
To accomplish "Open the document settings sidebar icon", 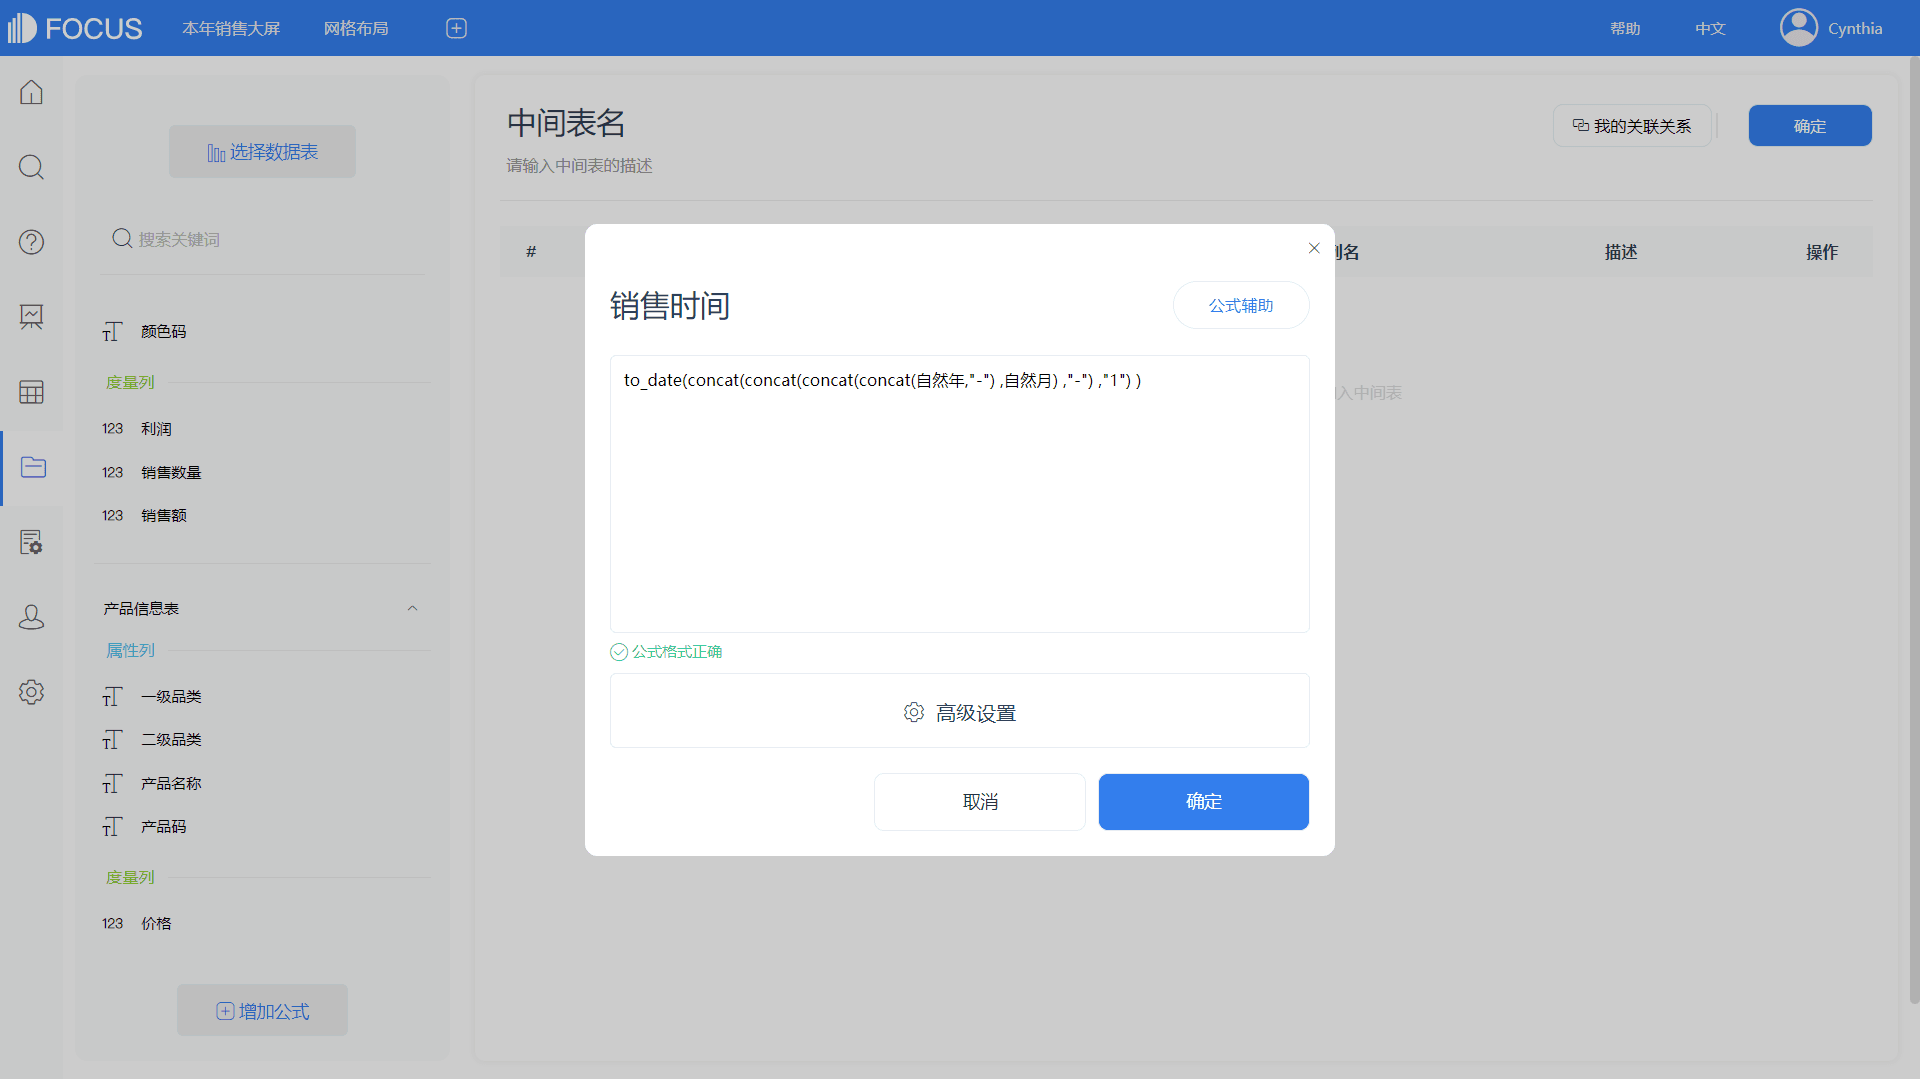I will (31, 542).
